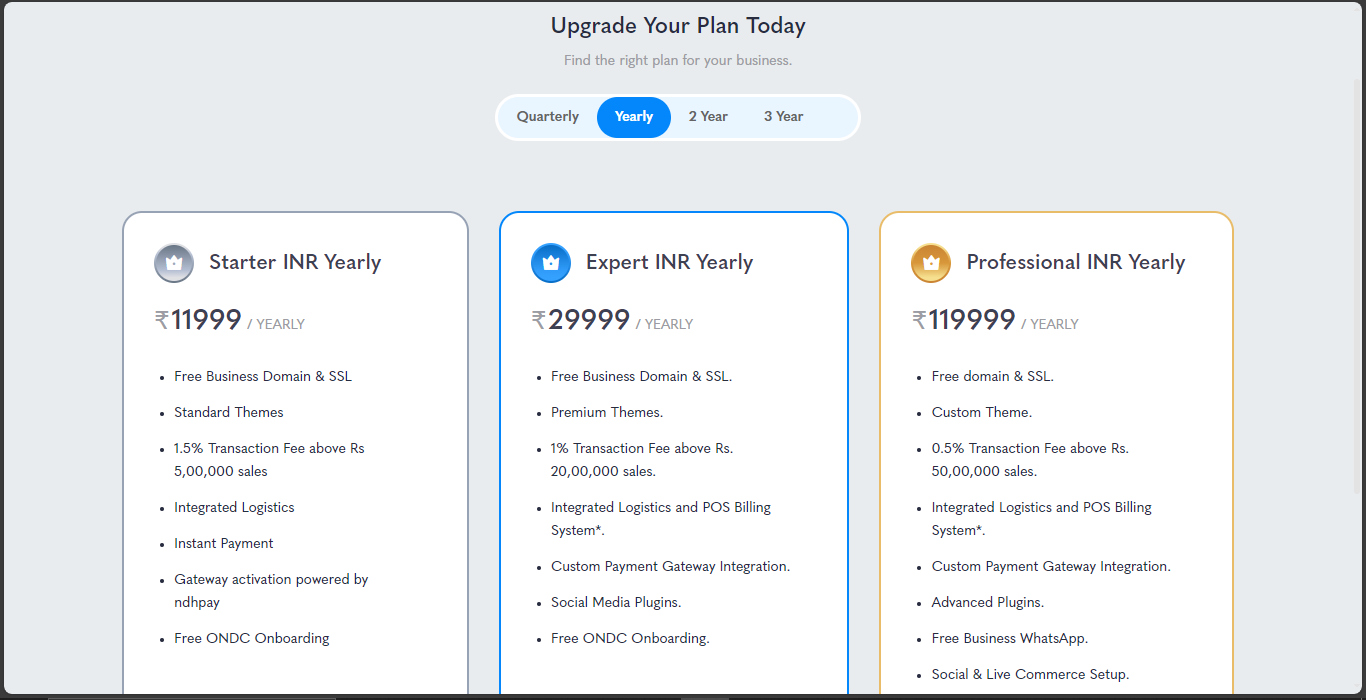Switch billing period to Quarterly
The image size is (1366, 700).
548,117
